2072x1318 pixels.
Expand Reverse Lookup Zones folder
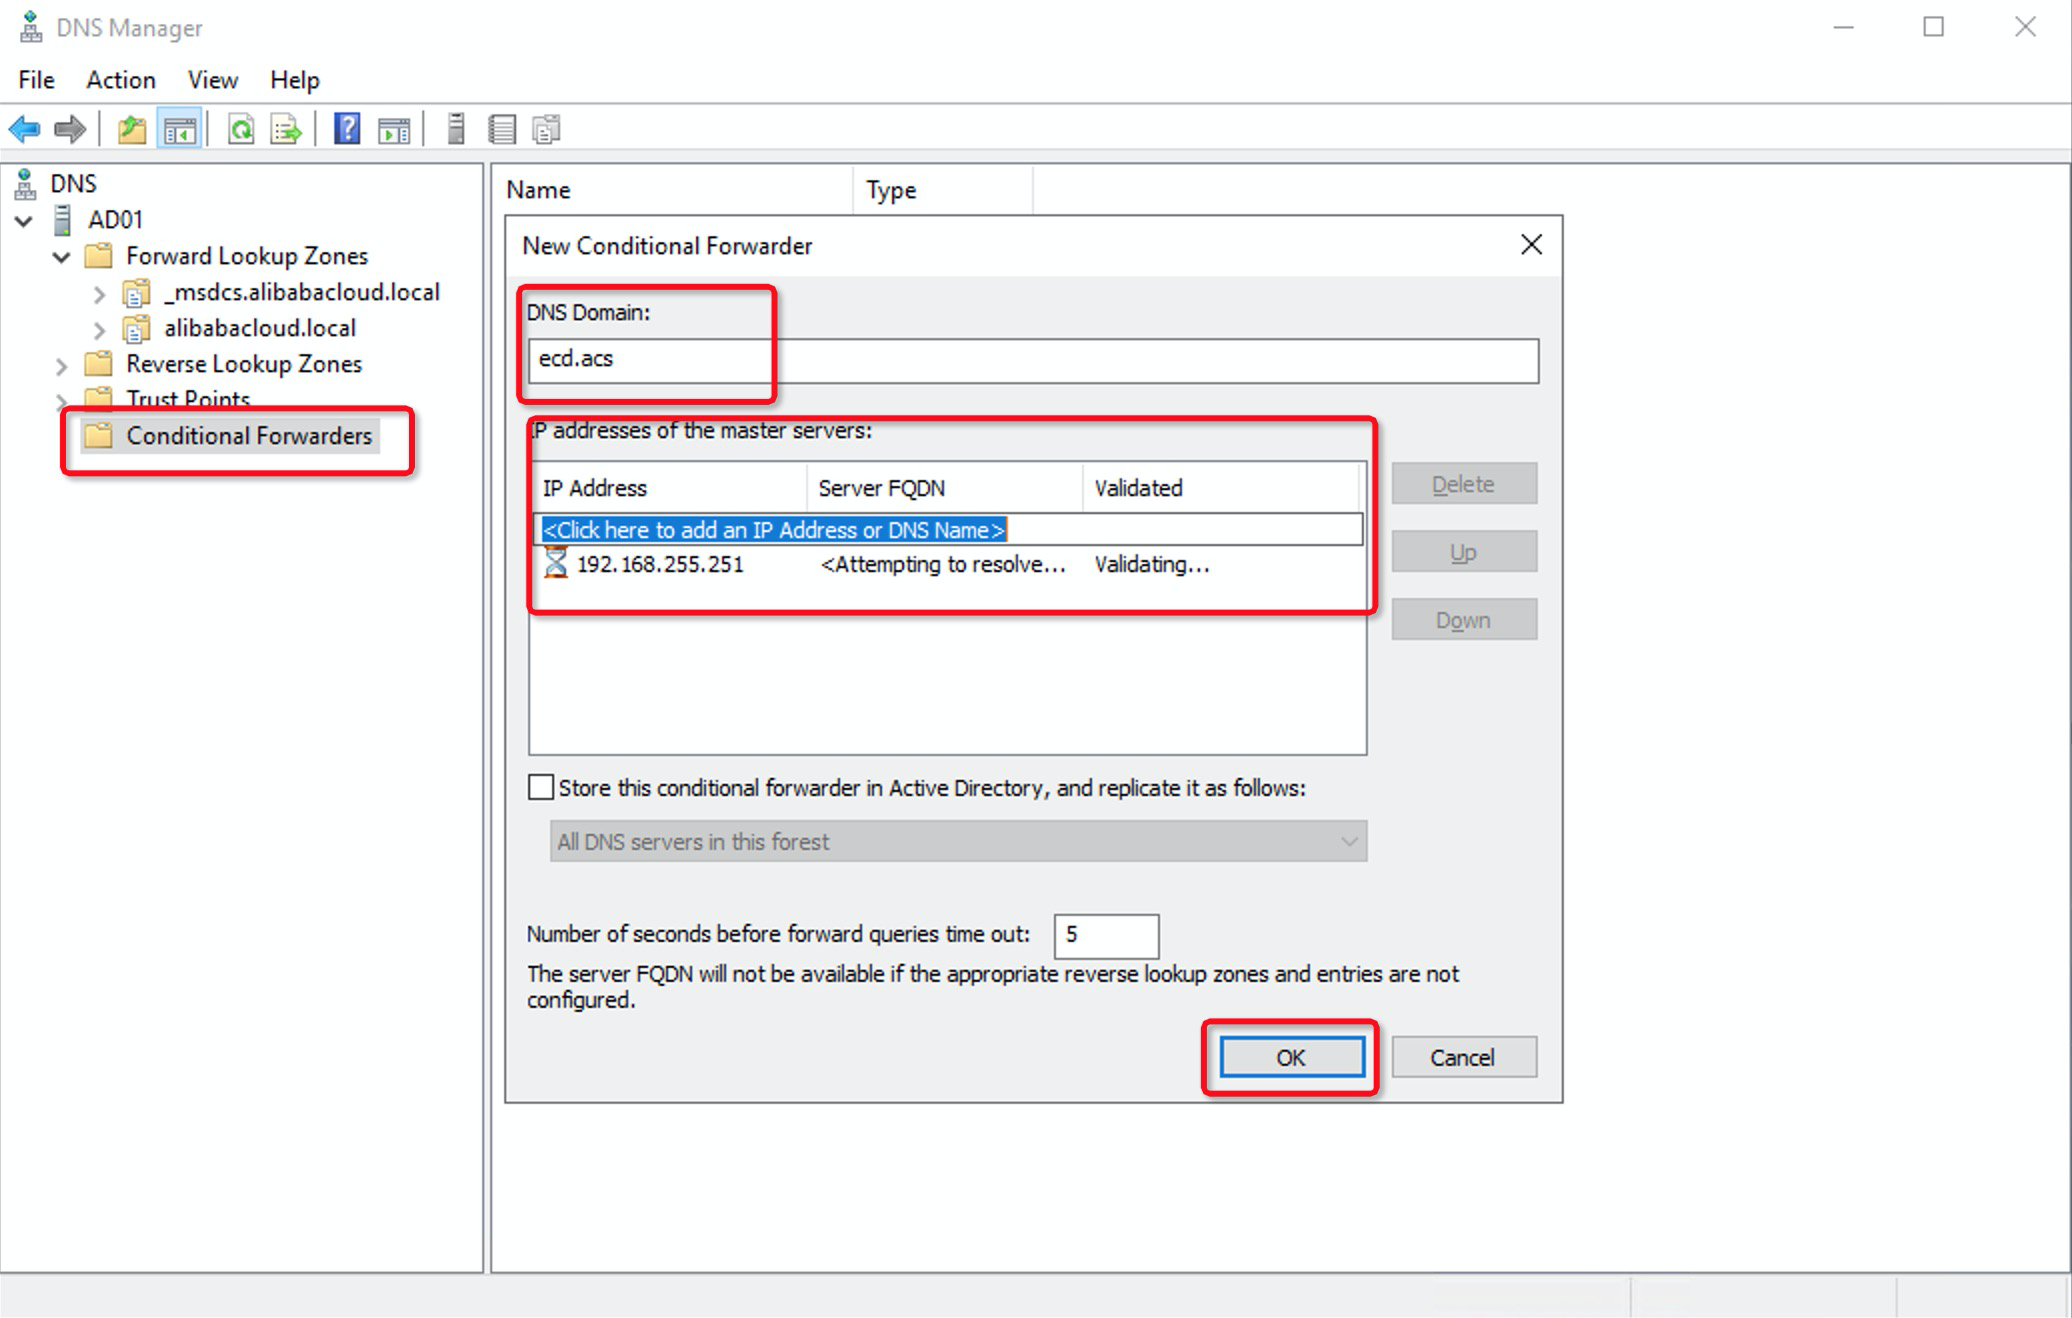[x=62, y=365]
